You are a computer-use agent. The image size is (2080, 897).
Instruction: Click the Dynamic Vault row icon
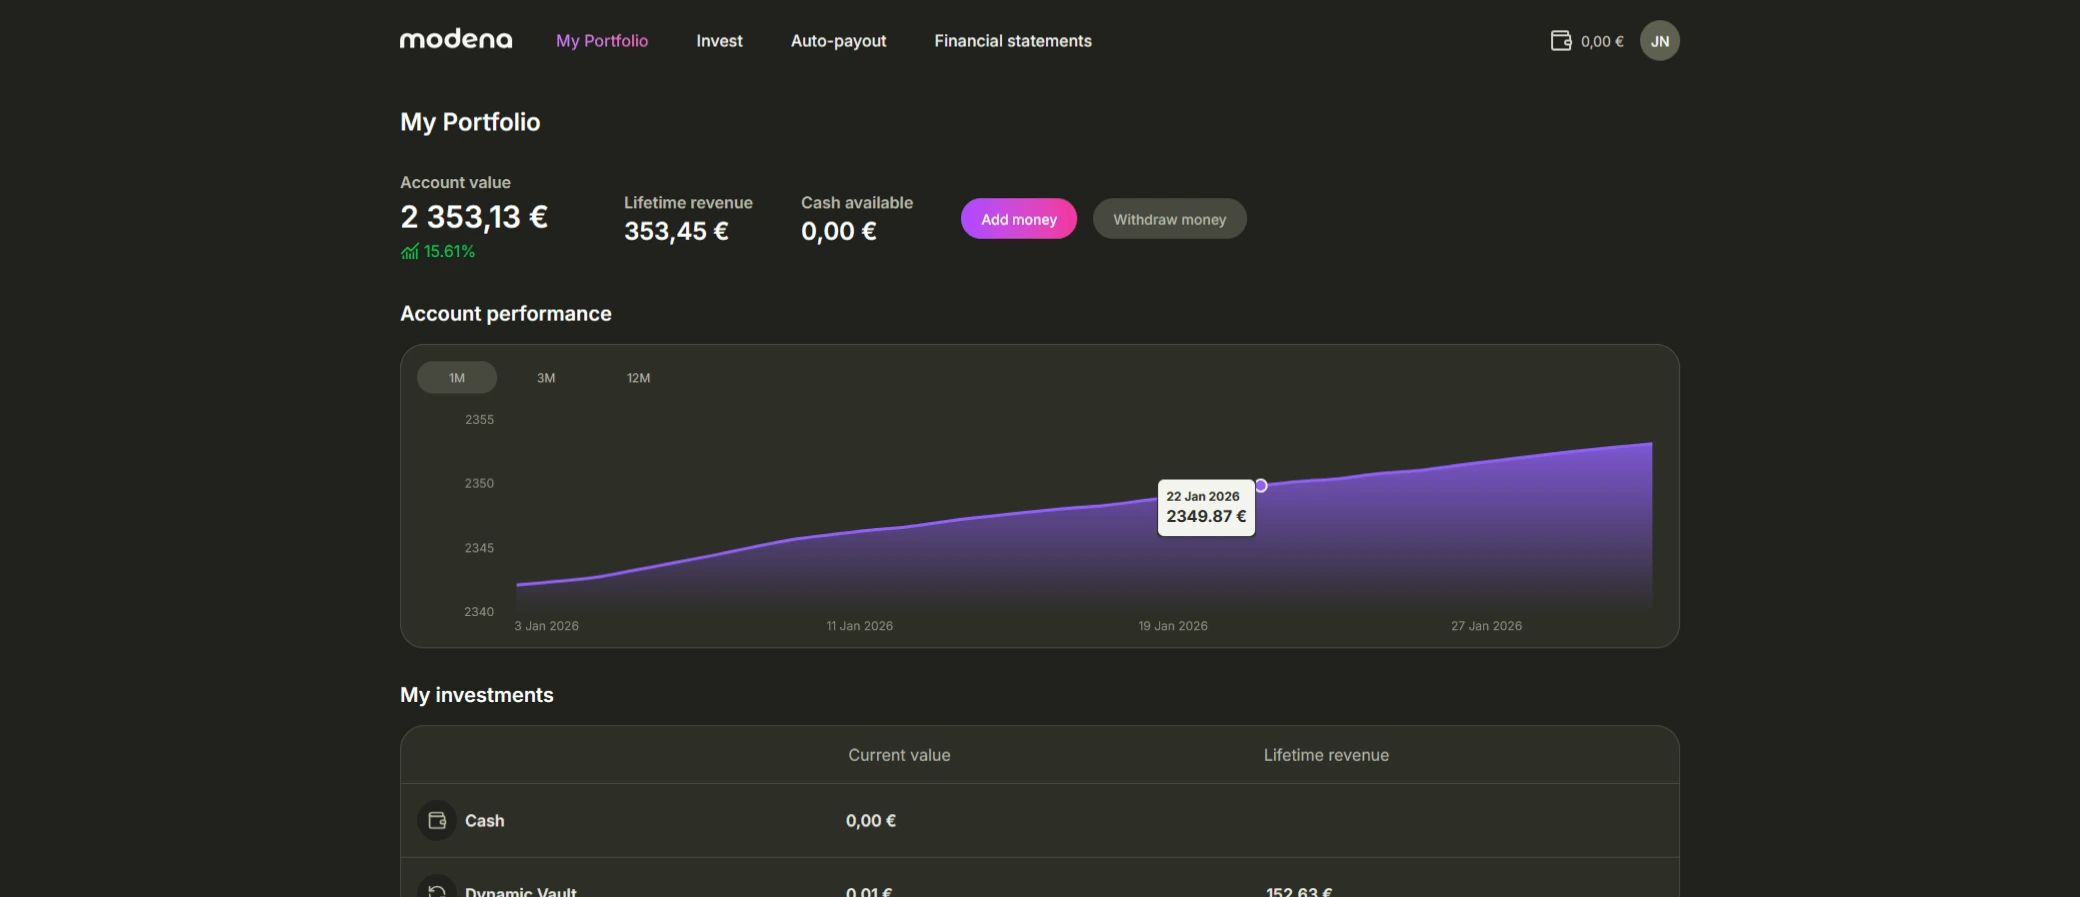click(x=437, y=888)
